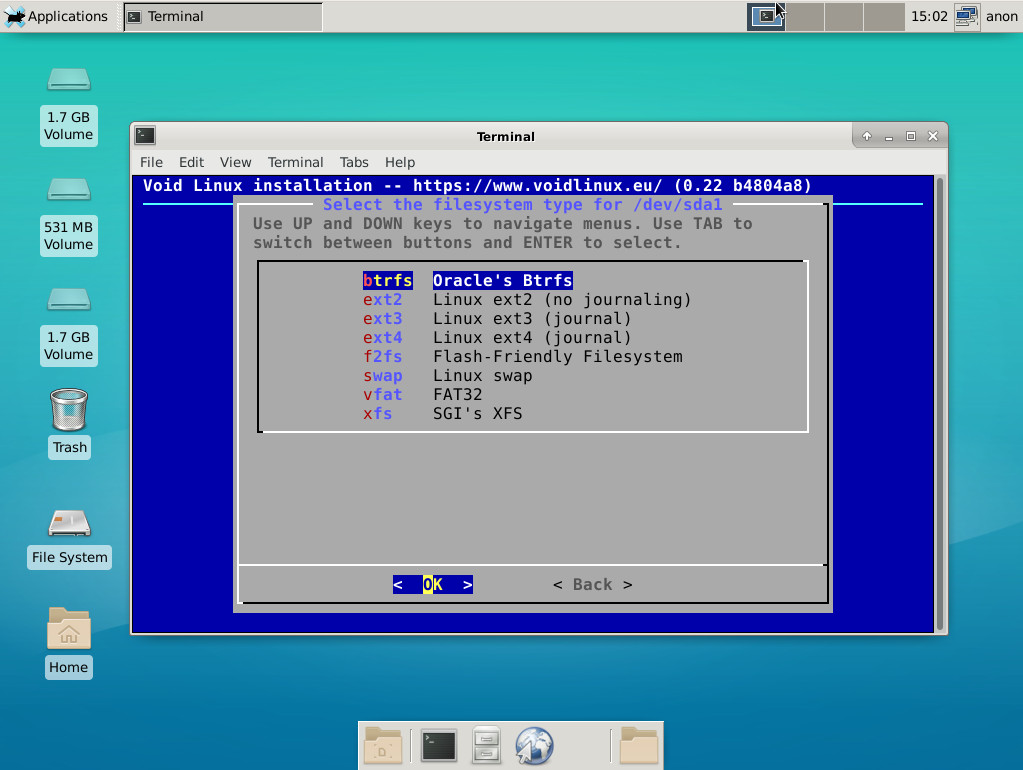Open the File menu
The height and width of the screenshot is (770, 1023).
click(x=151, y=162)
